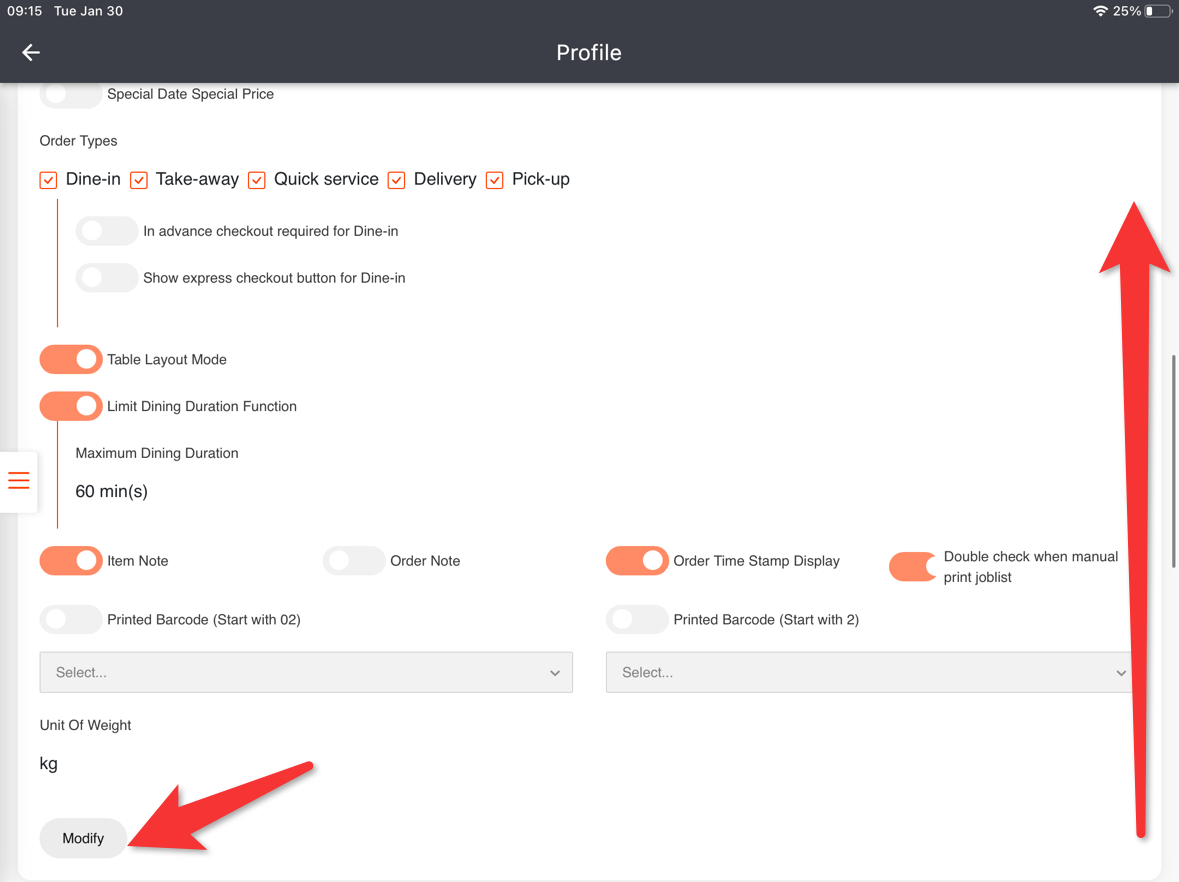Turn off Table Layout Mode
The width and height of the screenshot is (1179, 882).
point(71,359)
